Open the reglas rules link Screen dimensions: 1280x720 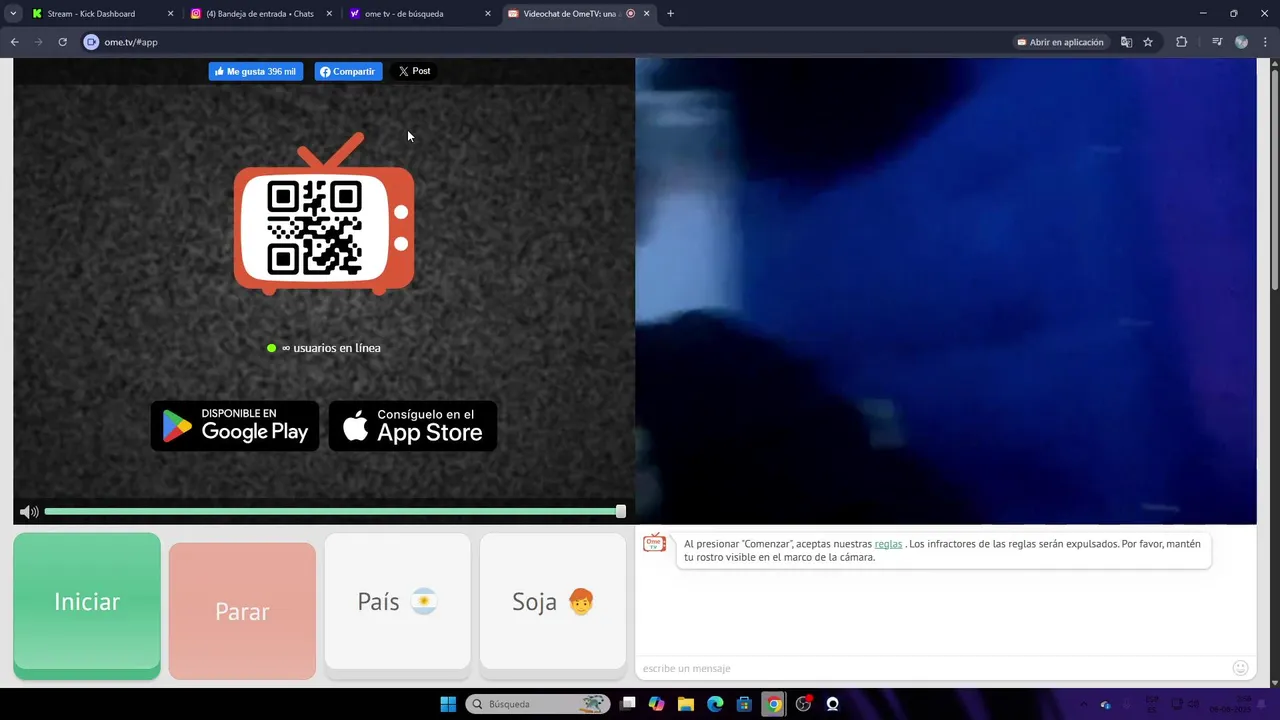888,544
